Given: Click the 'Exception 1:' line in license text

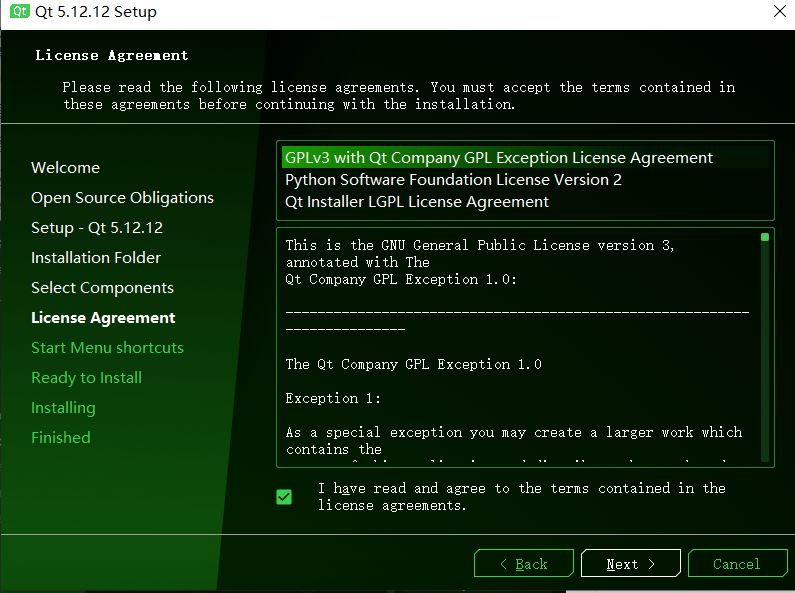Looking at the screenshot, I should 333,398.
